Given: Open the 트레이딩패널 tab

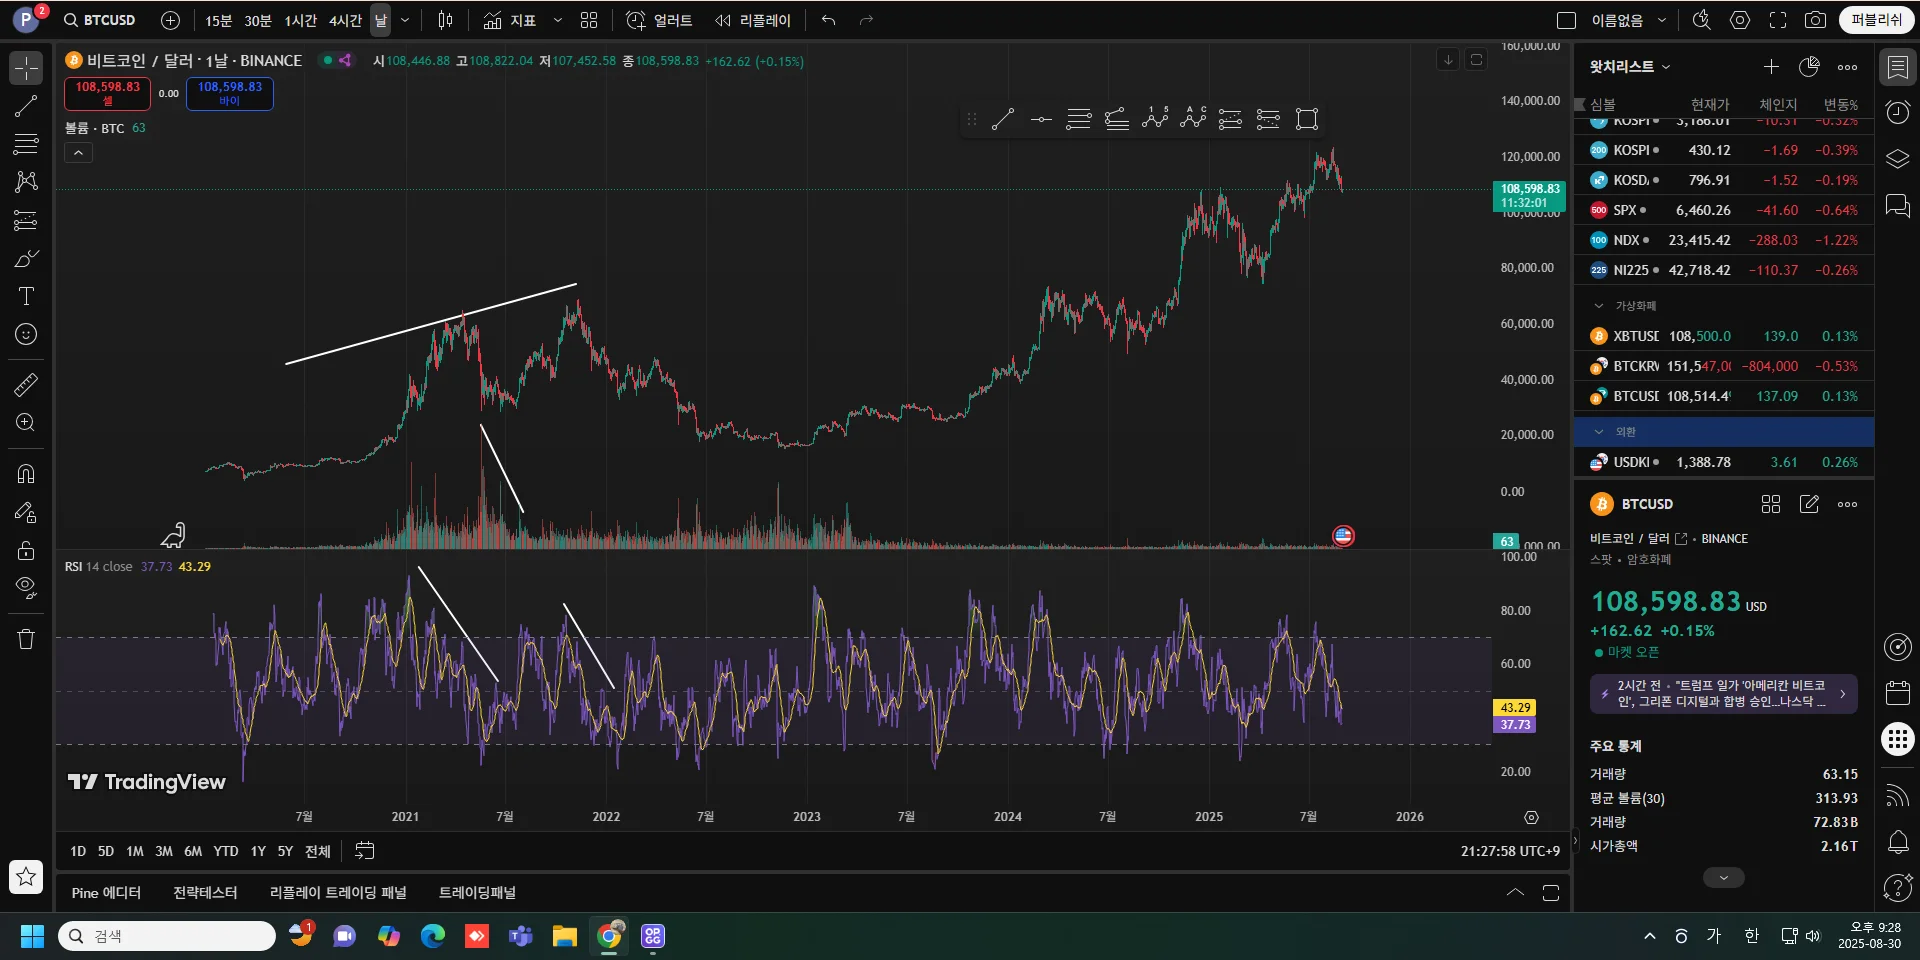Looking at the screenshot, I should point(477,893).
